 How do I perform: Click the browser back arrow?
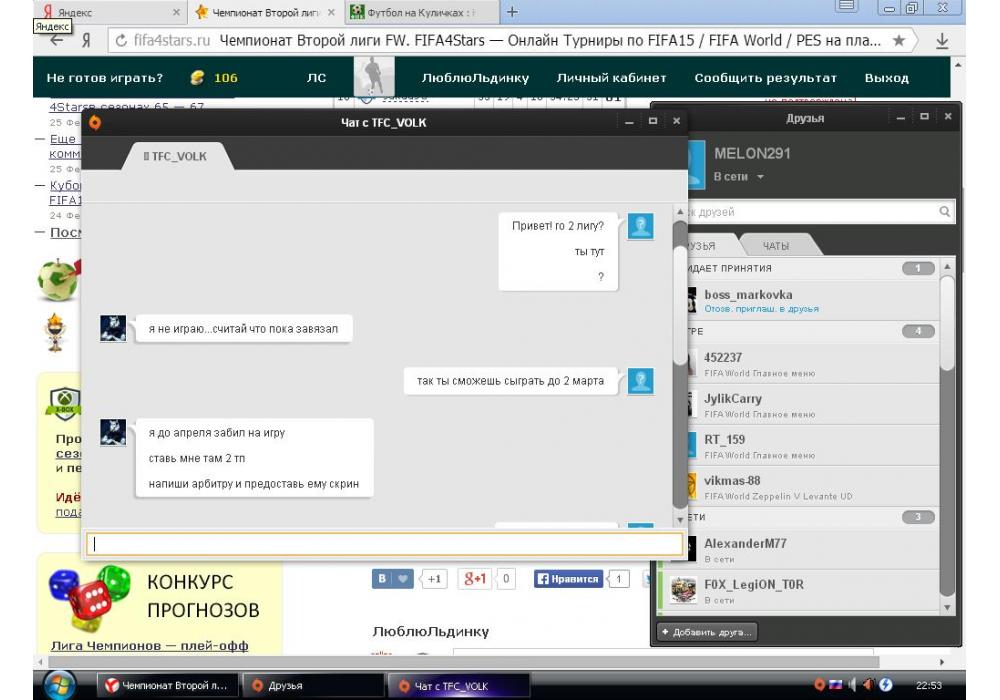coord(57,41)
